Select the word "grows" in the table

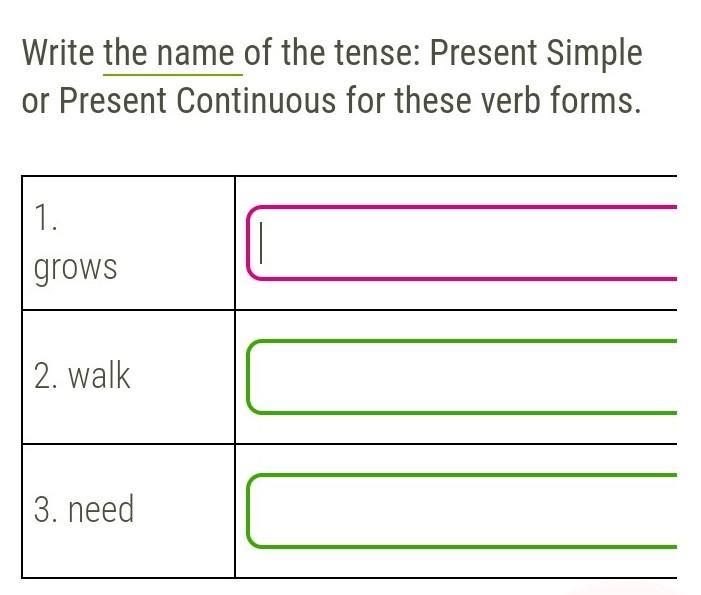(75, 268)
